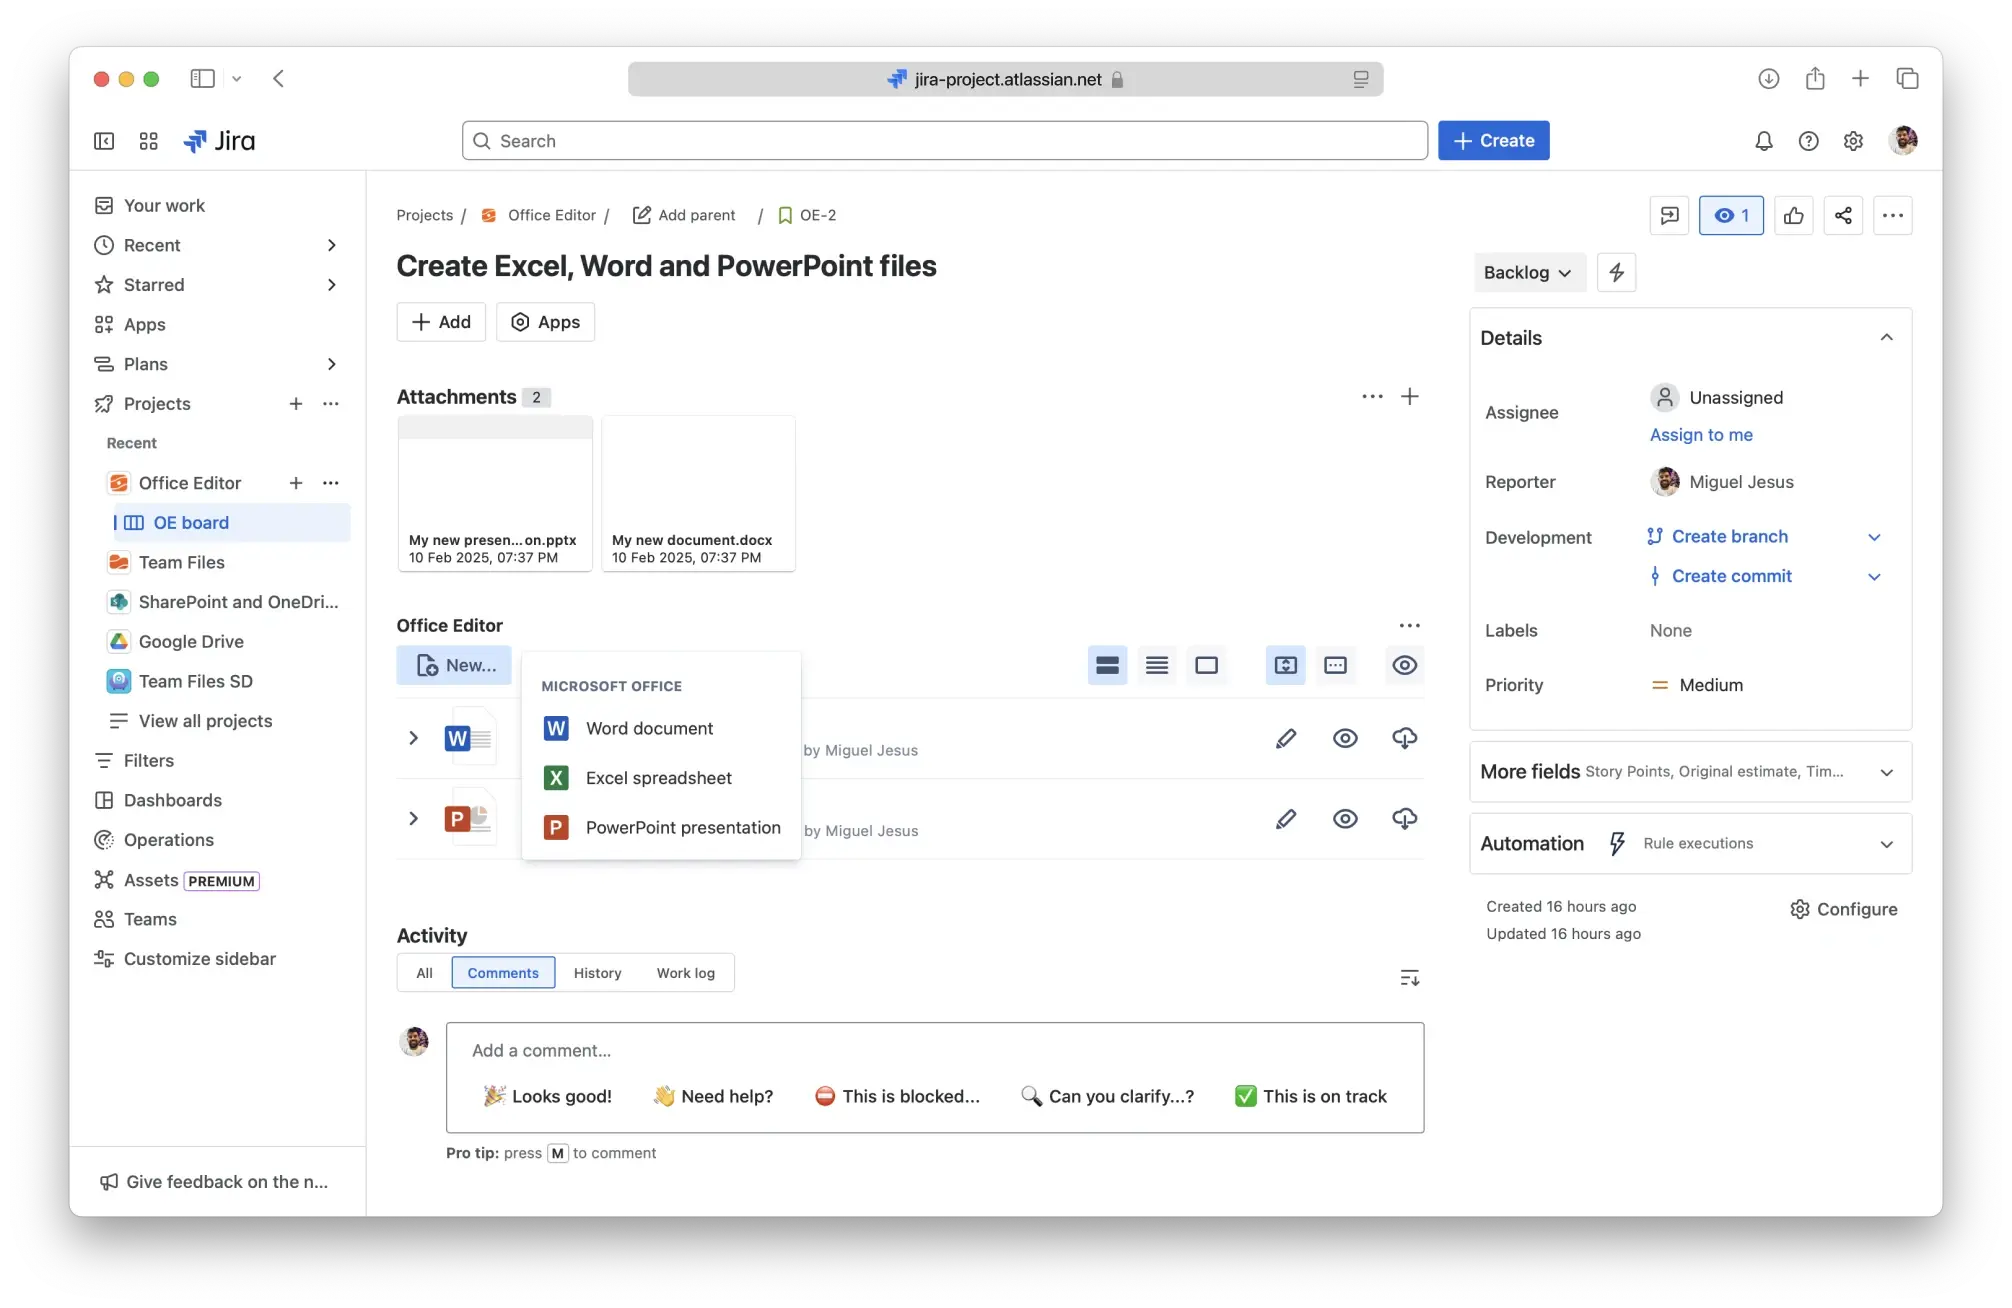Choose Excel spreadsheet from menu
2012x1308 pixels.
(x=661, y=778)
